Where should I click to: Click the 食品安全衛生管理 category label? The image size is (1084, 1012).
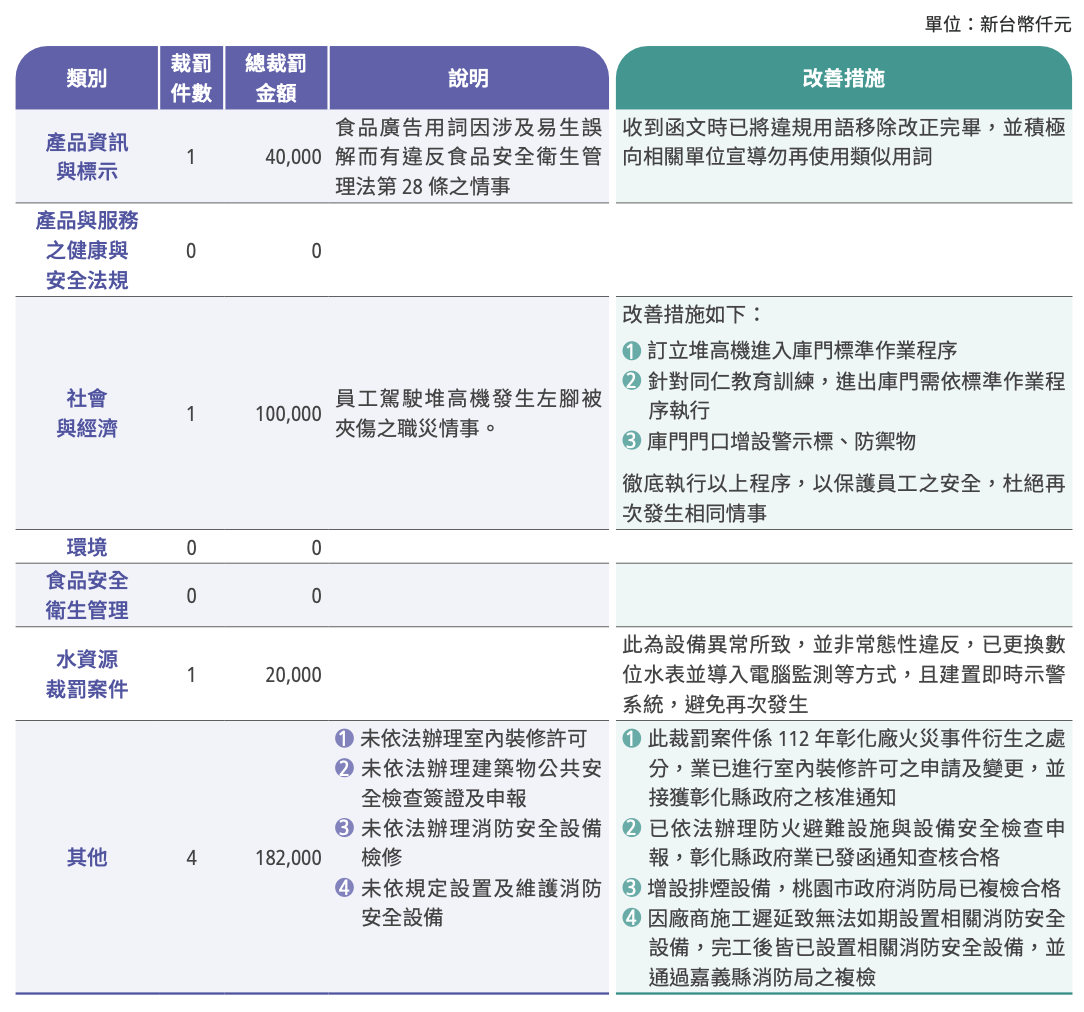87,595
